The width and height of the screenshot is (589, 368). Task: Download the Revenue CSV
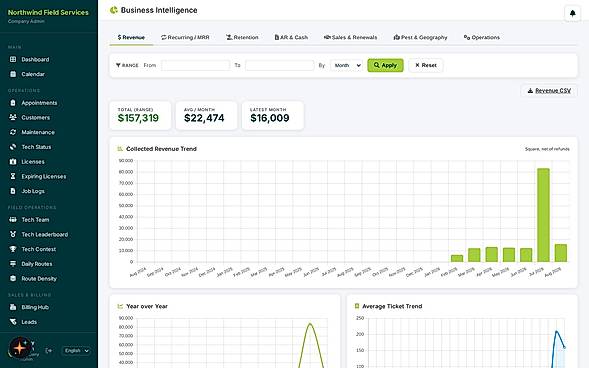pyautogui.click(x=549, y=90)
